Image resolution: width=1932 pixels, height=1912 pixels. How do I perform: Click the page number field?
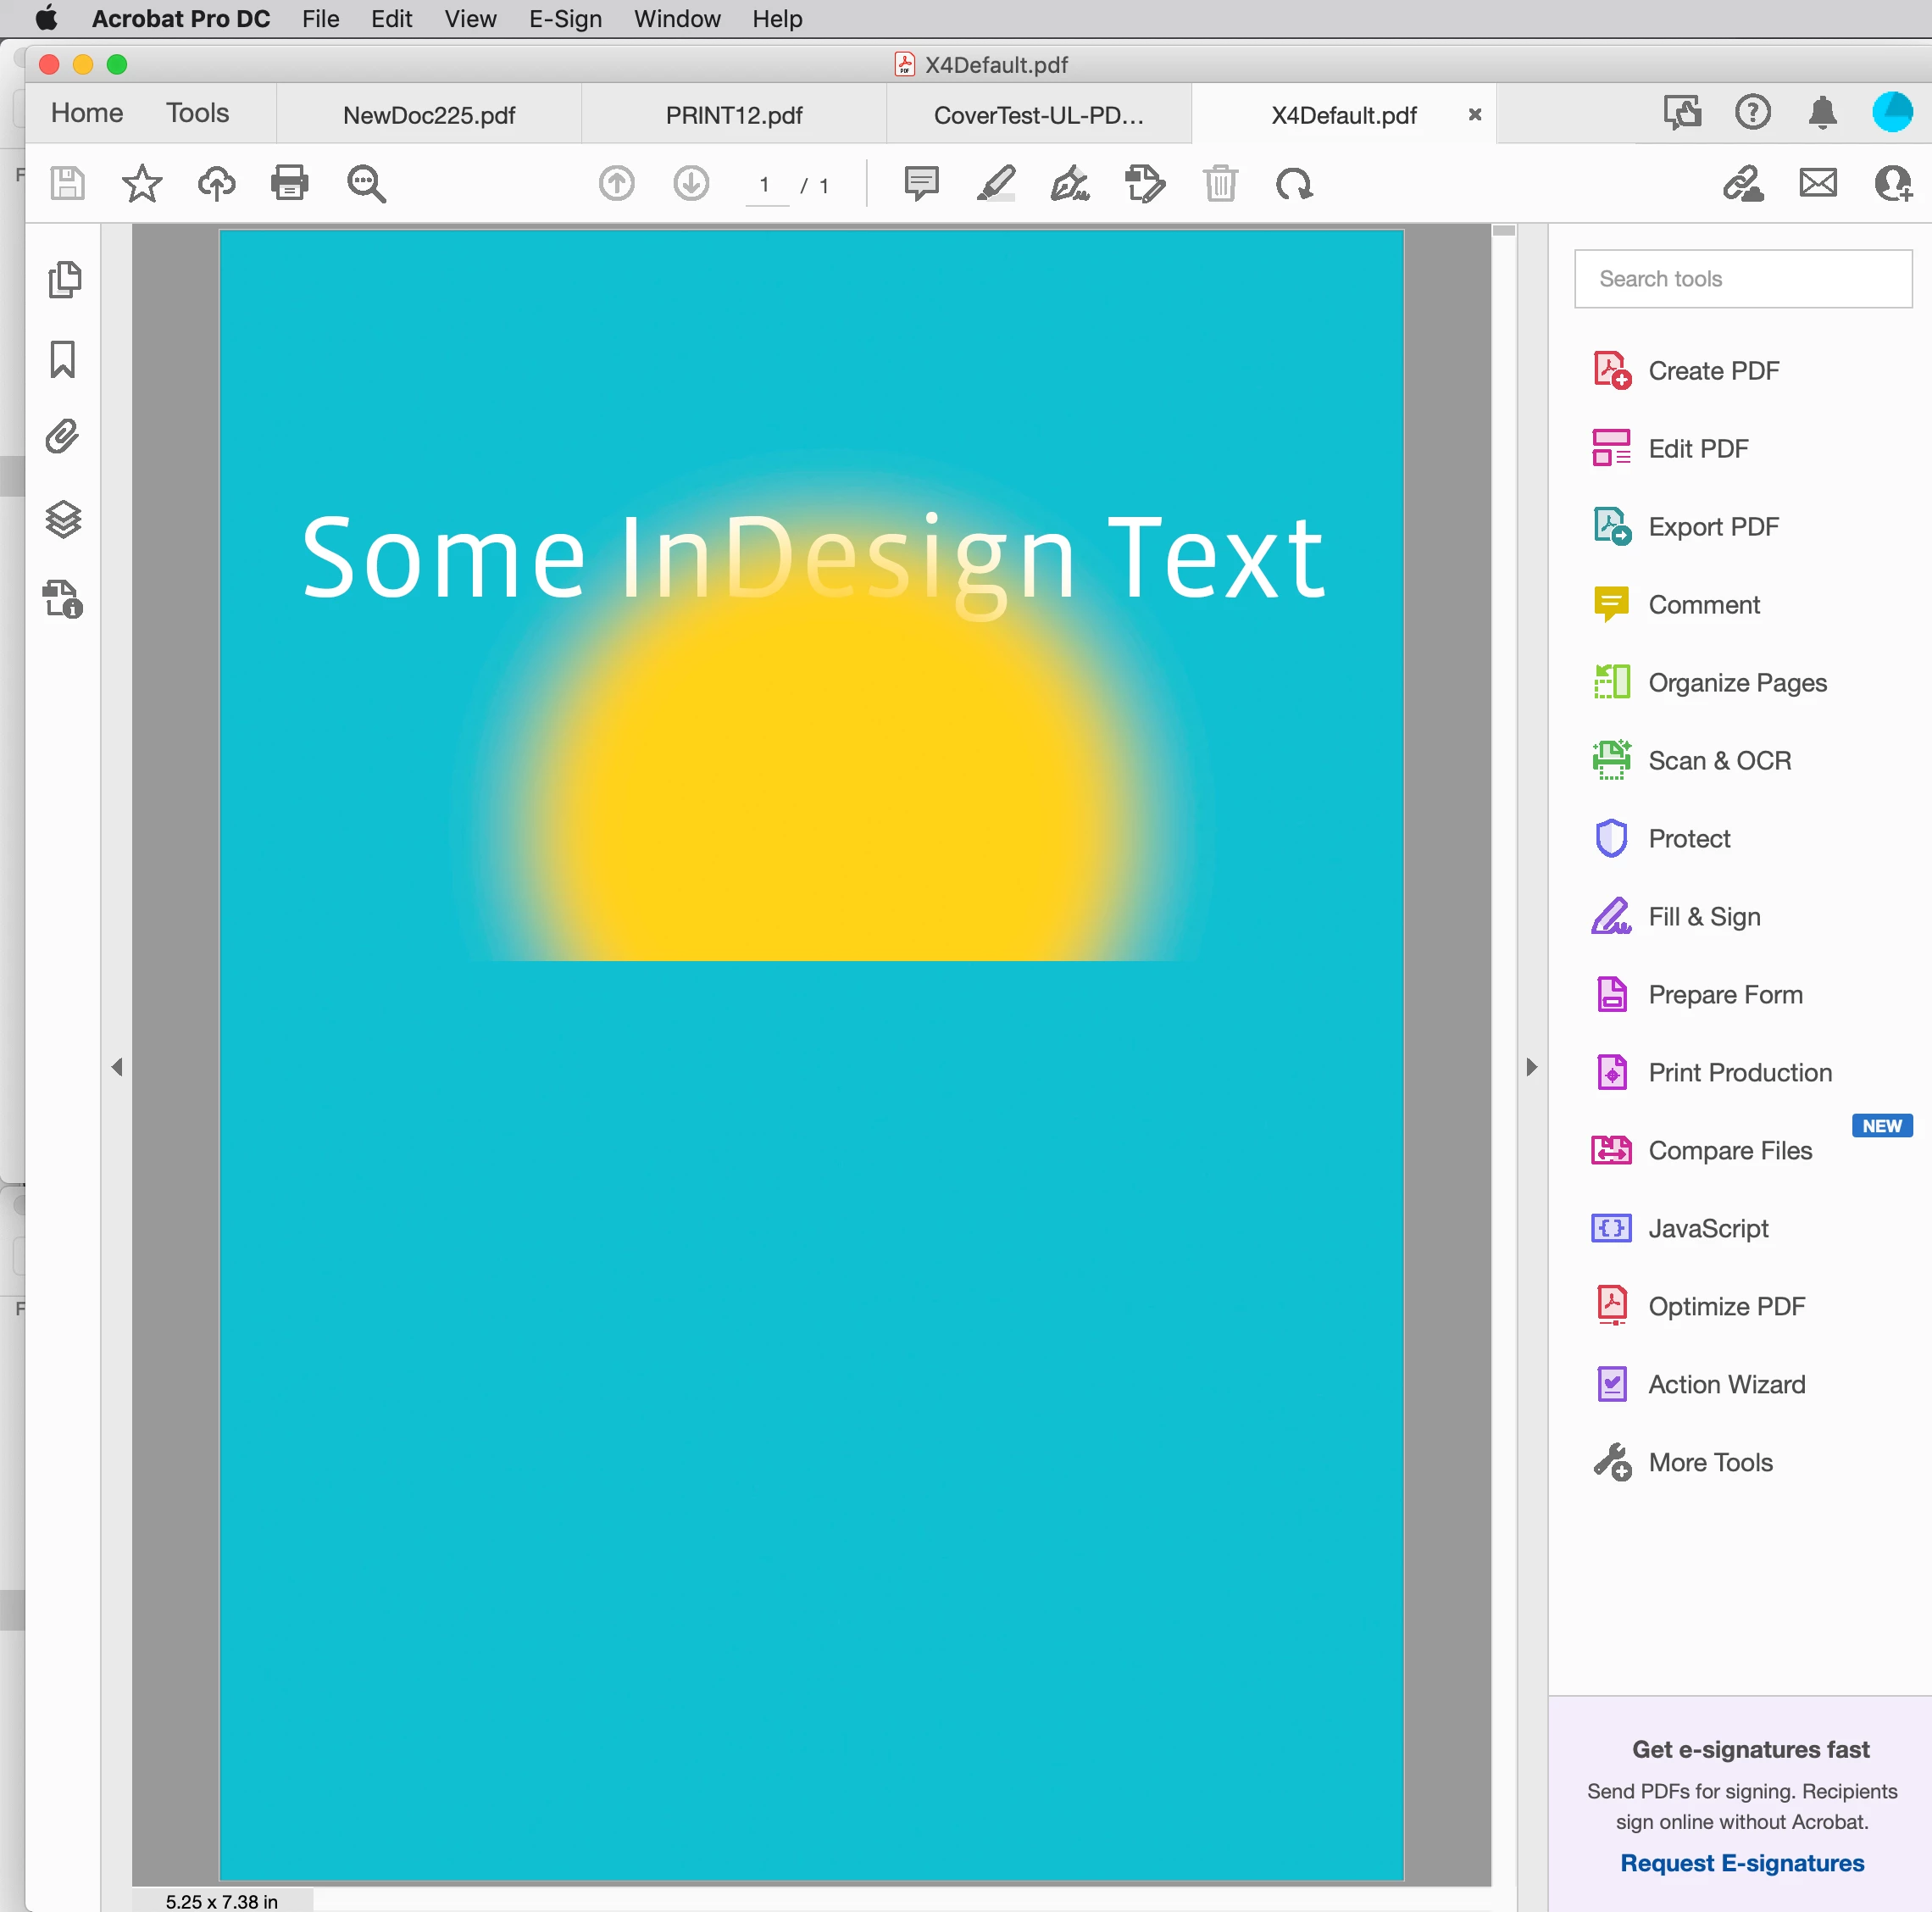coord(765,185)
